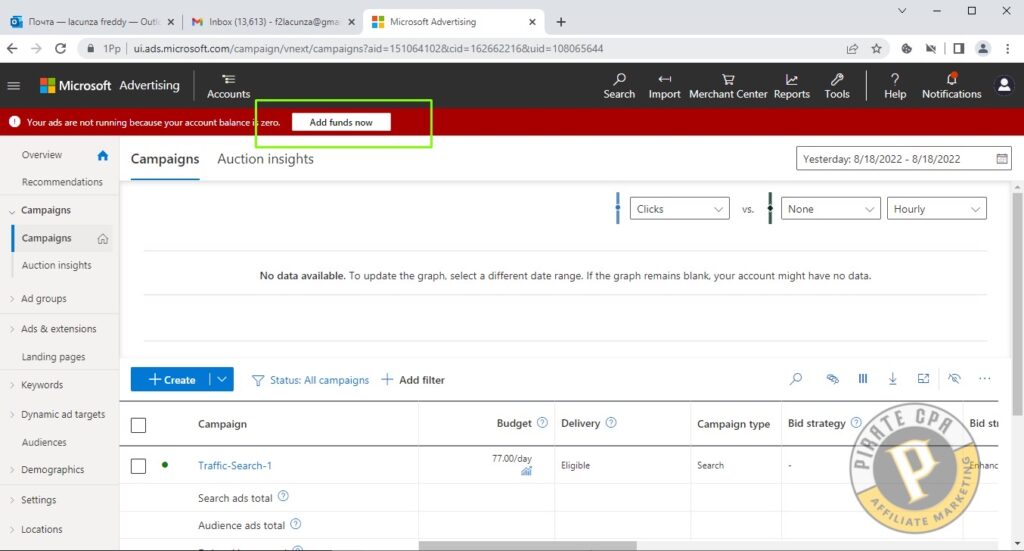Click the home icon next to Overview
This screenshot has height=551, width=1024.
click(x=103, y=155)
